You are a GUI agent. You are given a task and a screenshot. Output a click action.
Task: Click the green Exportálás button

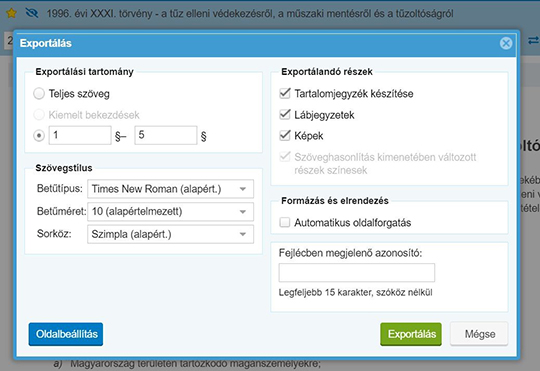click(411, 334)
